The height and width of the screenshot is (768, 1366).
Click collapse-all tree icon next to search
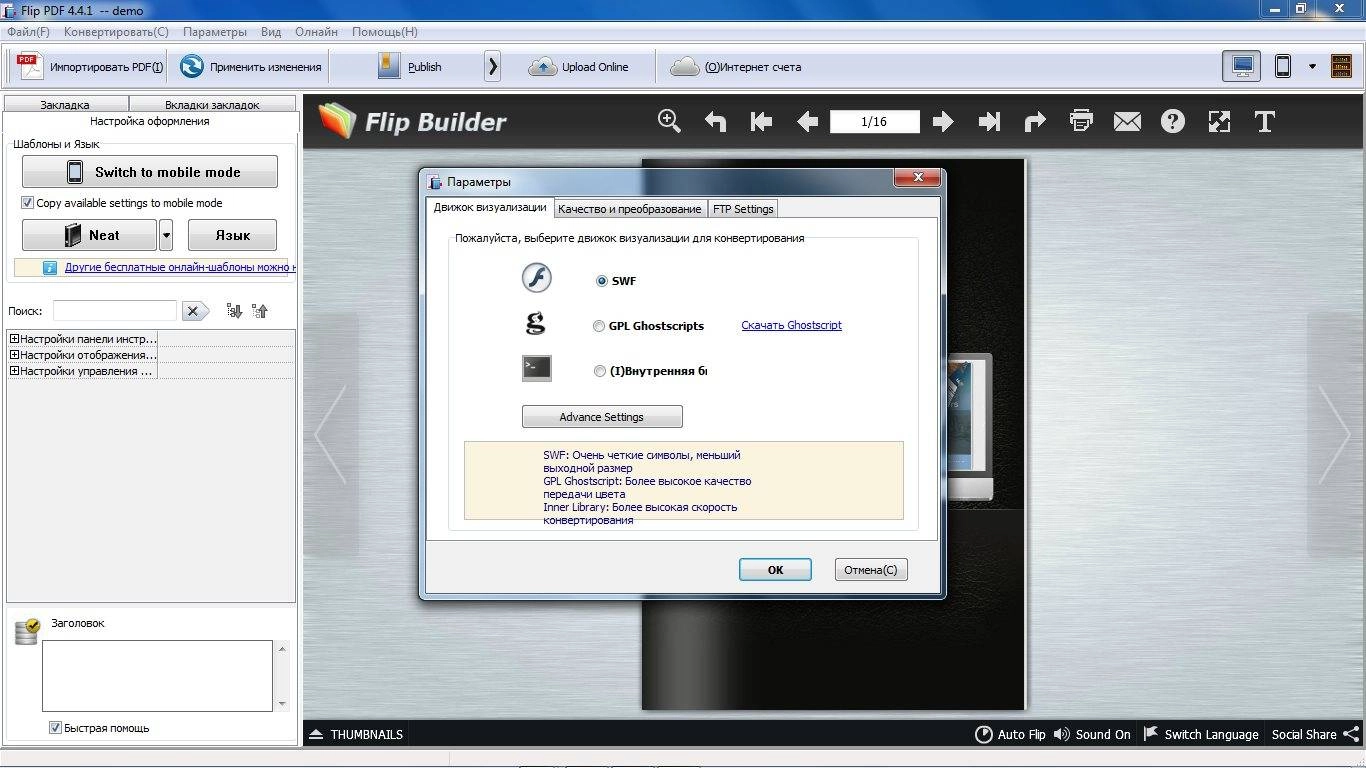point(260,311)
